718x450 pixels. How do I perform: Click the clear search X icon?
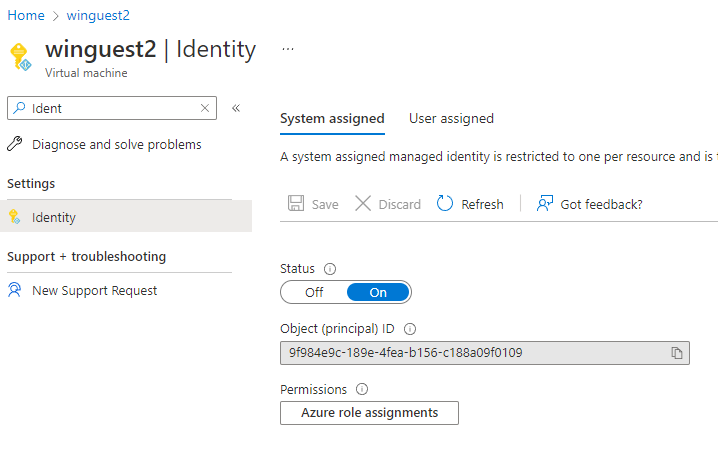point(205,108)
